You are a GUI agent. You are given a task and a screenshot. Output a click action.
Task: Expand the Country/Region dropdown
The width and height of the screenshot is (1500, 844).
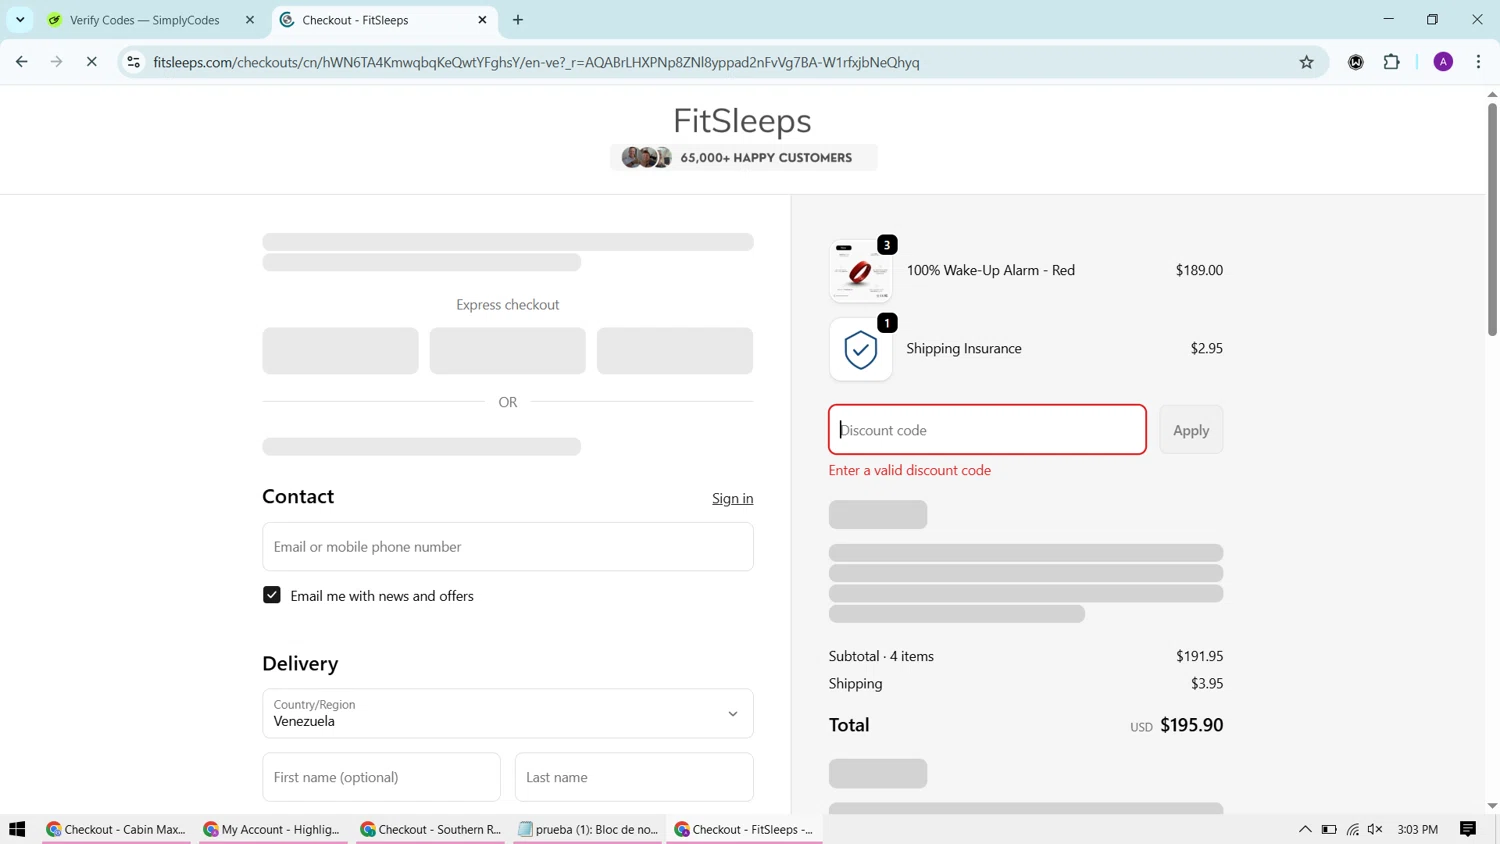508,713
